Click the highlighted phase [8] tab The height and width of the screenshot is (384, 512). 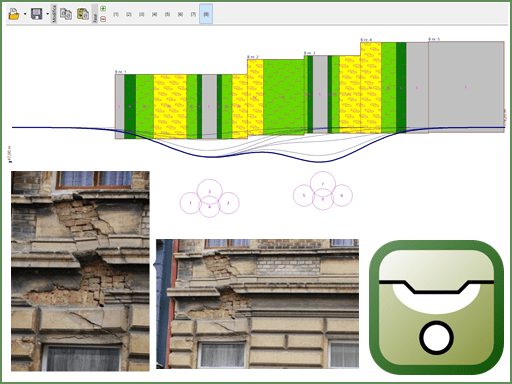(206, 14)
